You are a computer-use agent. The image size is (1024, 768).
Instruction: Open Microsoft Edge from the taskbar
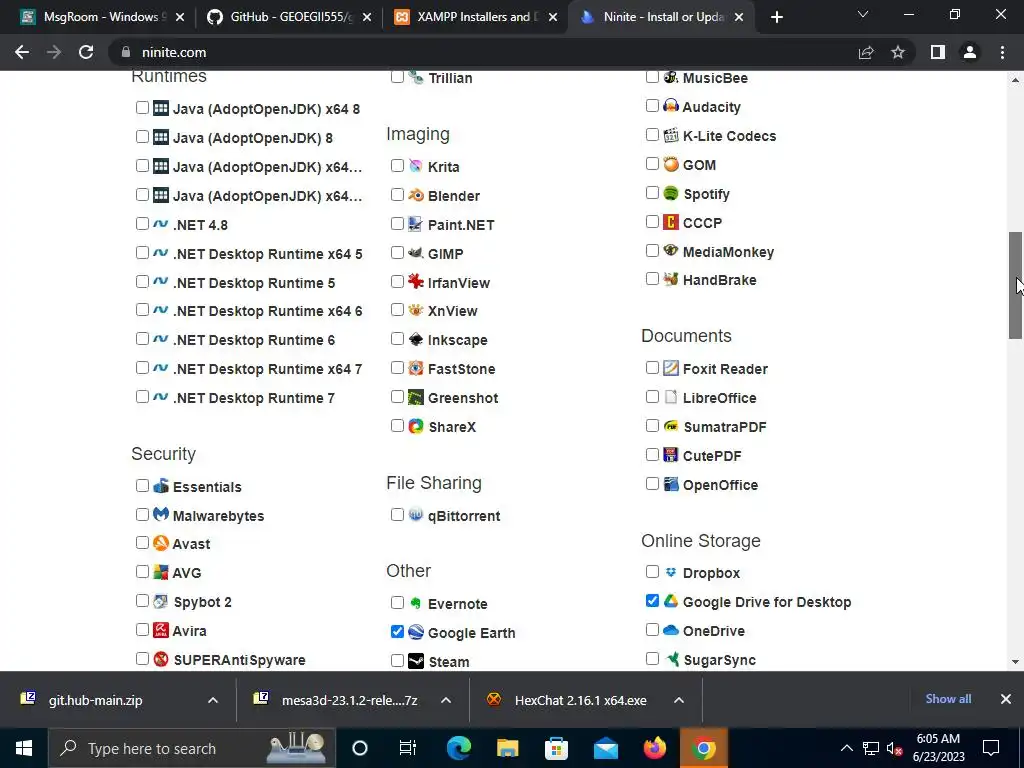point(458,748)
